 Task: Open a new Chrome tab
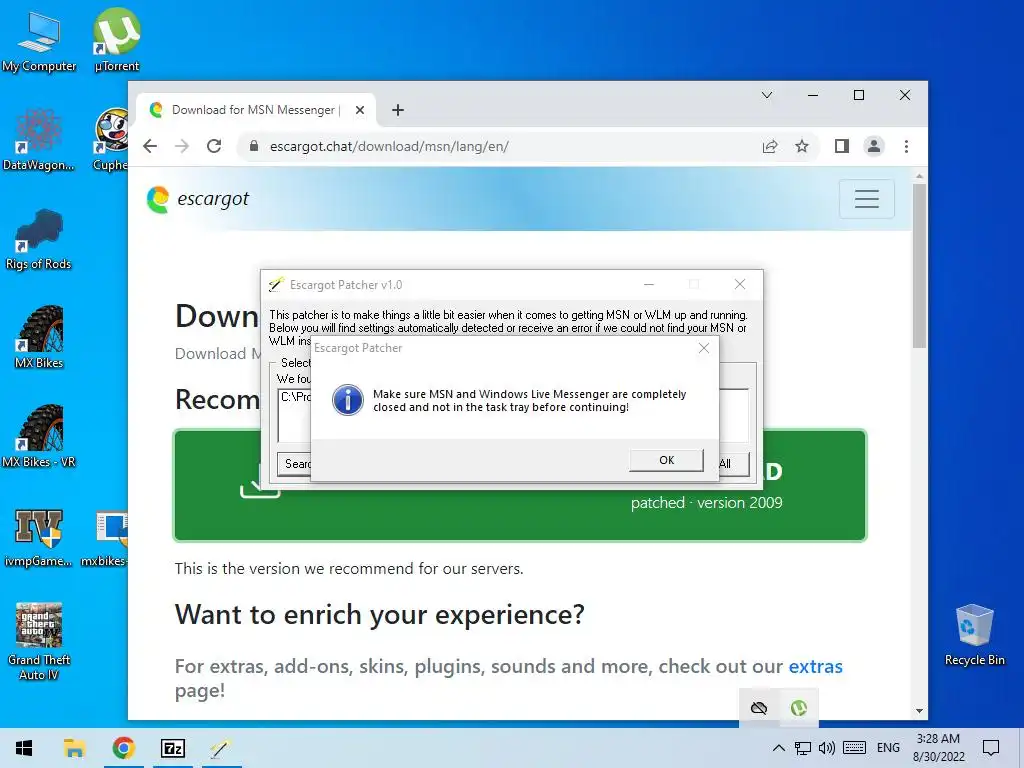tap(398, 110)
